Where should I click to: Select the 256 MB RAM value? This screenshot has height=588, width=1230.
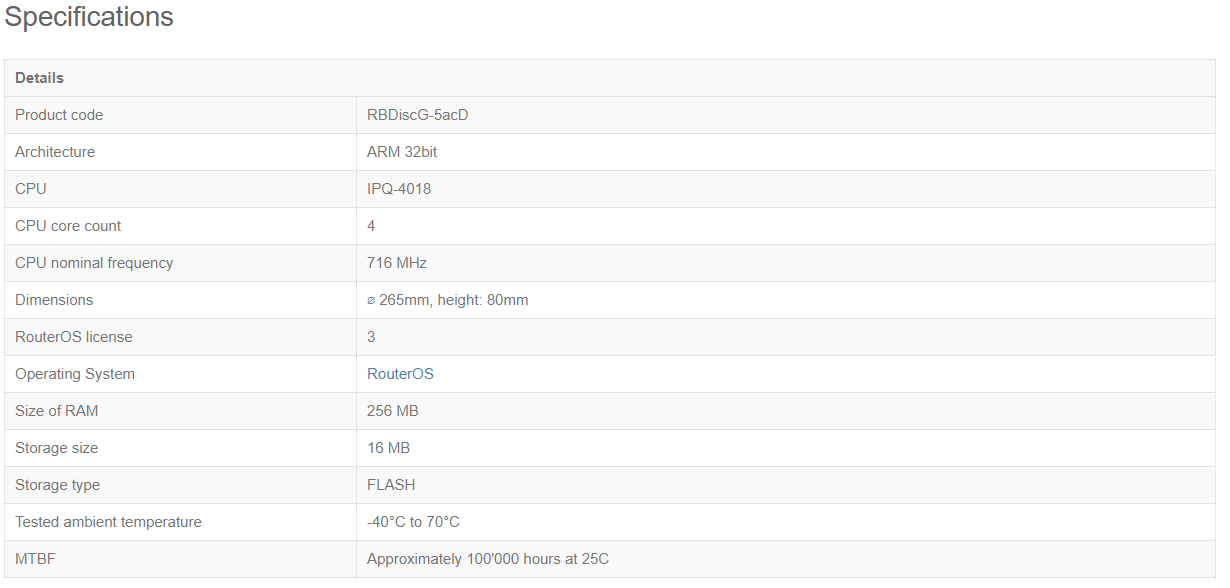393,411
